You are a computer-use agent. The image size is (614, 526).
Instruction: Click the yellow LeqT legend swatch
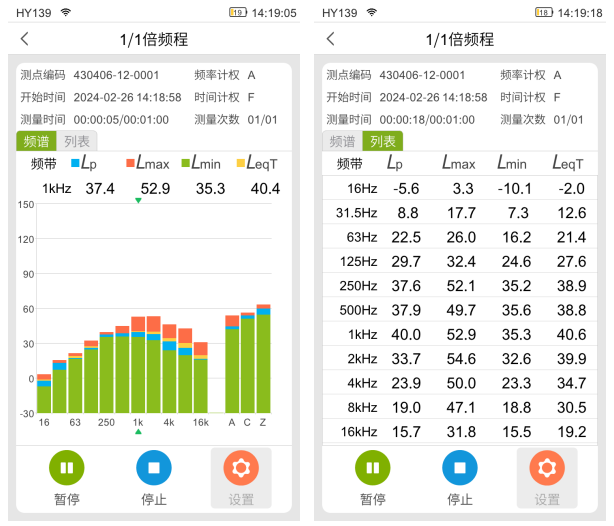(240, 162)
